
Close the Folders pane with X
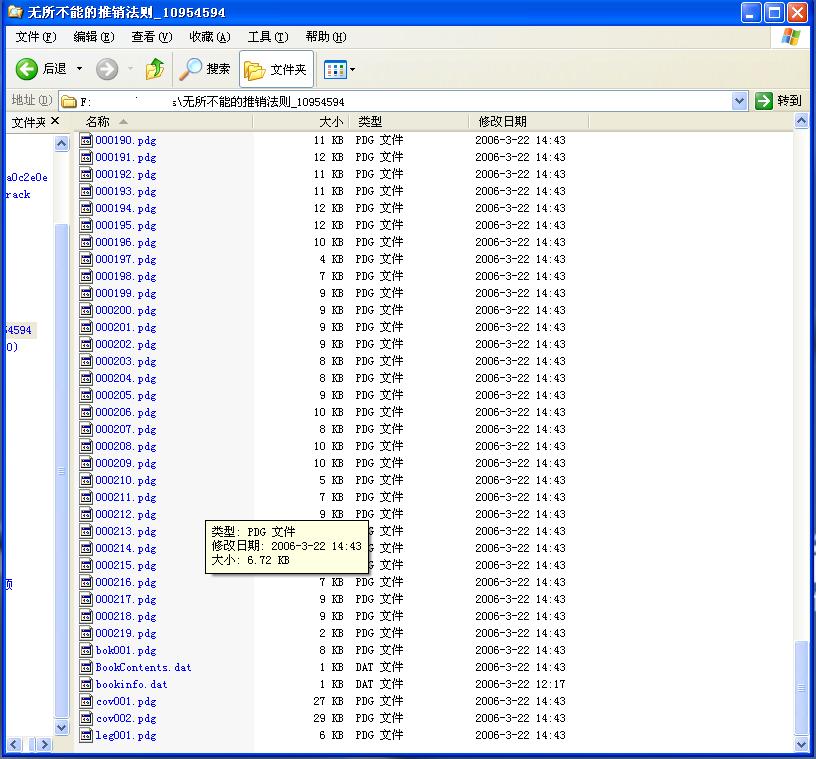(x=55, y=121)
